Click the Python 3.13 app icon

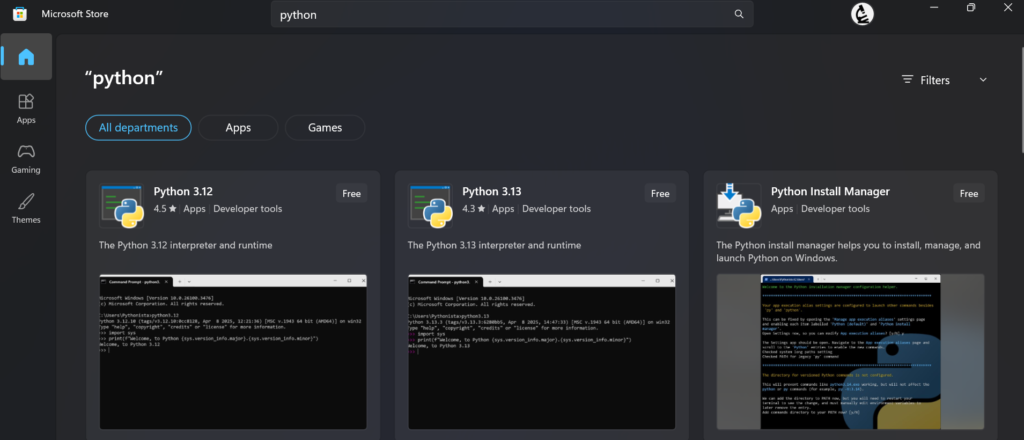(x=430, y=205)
